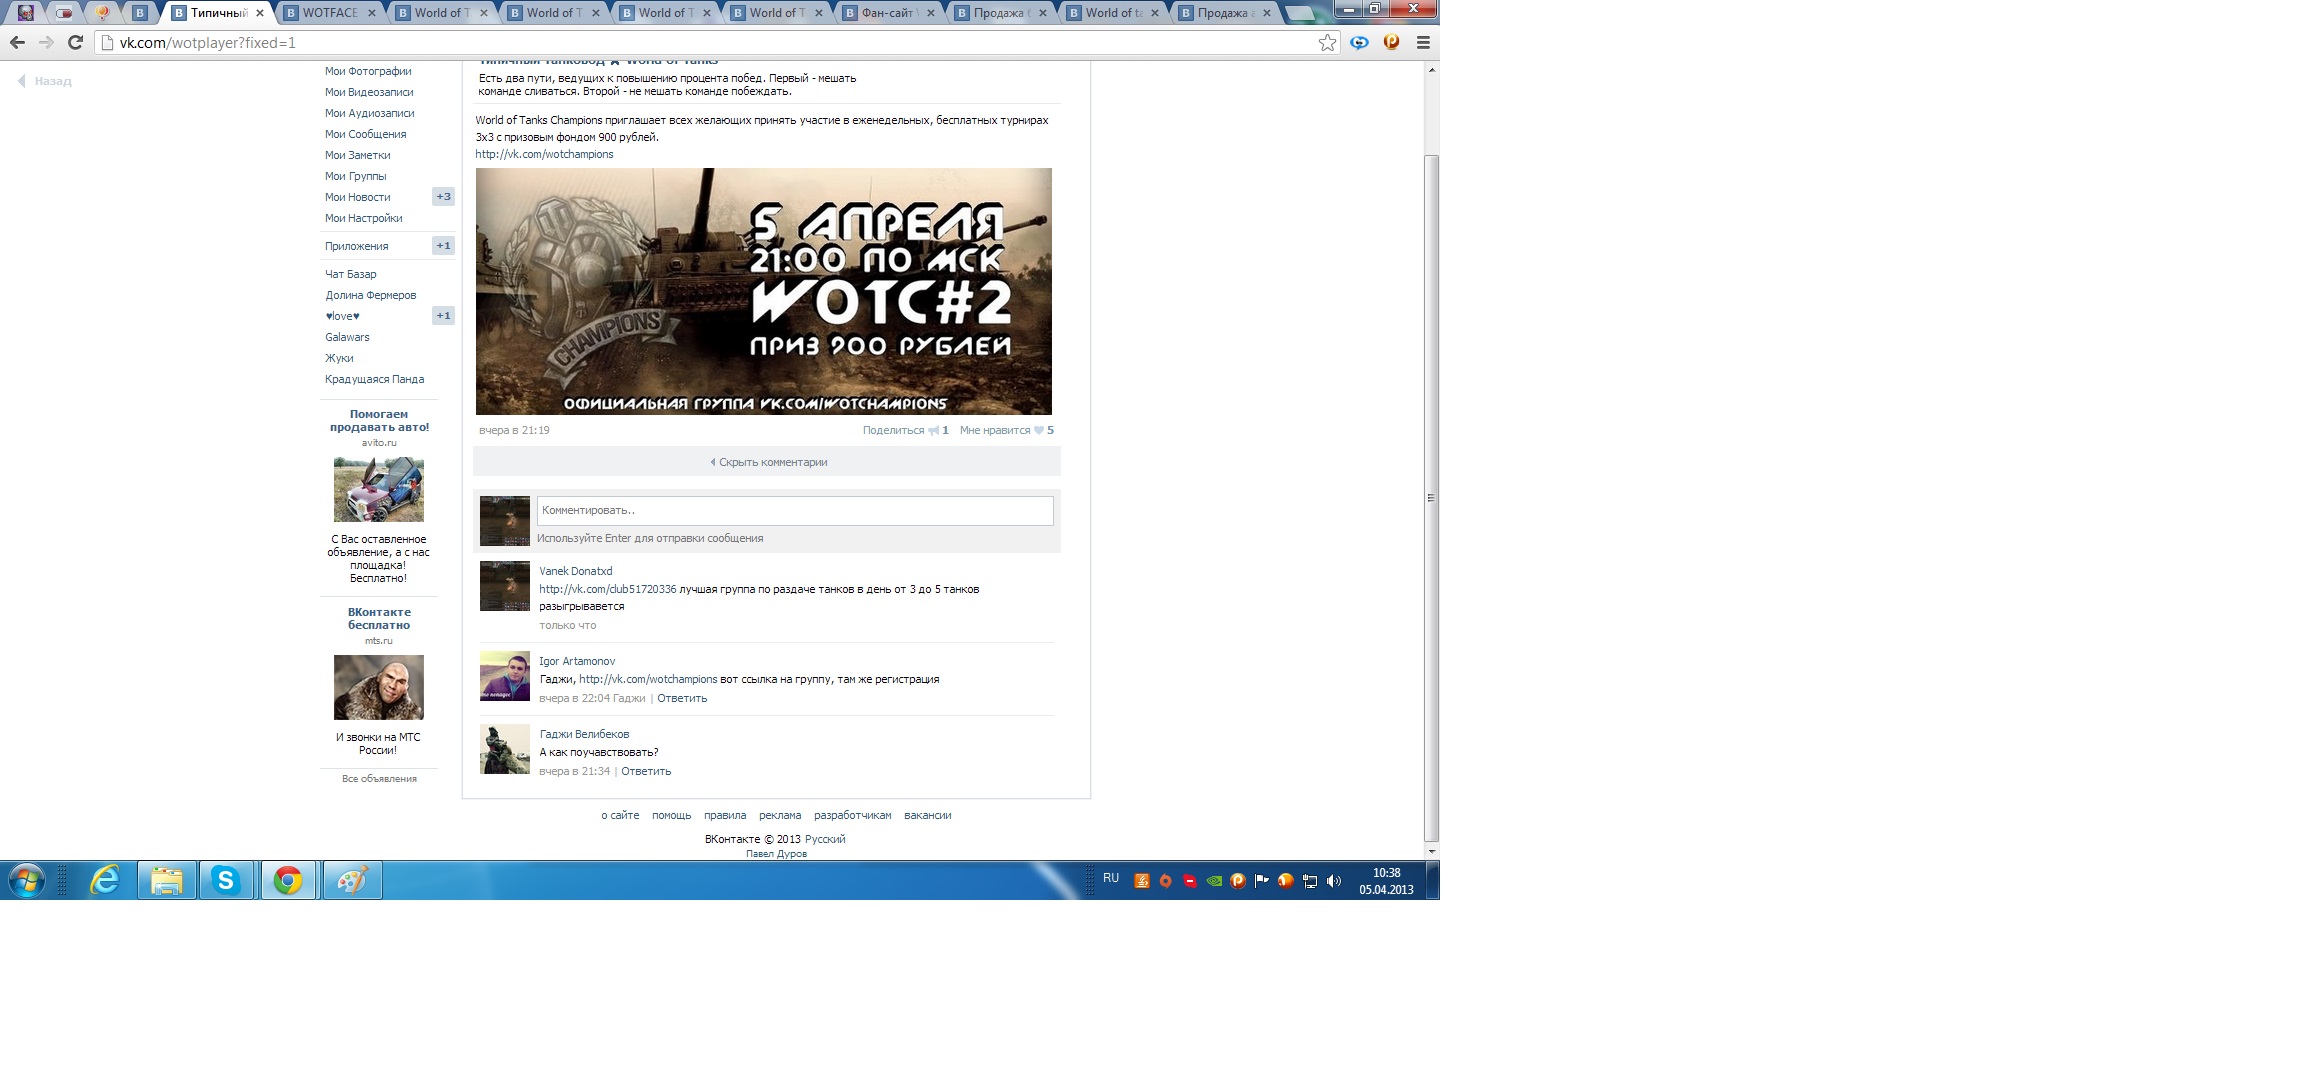Click the volume speaker tray icon
Viewport: 2316px width, 1086px height.
point(1333,881)
